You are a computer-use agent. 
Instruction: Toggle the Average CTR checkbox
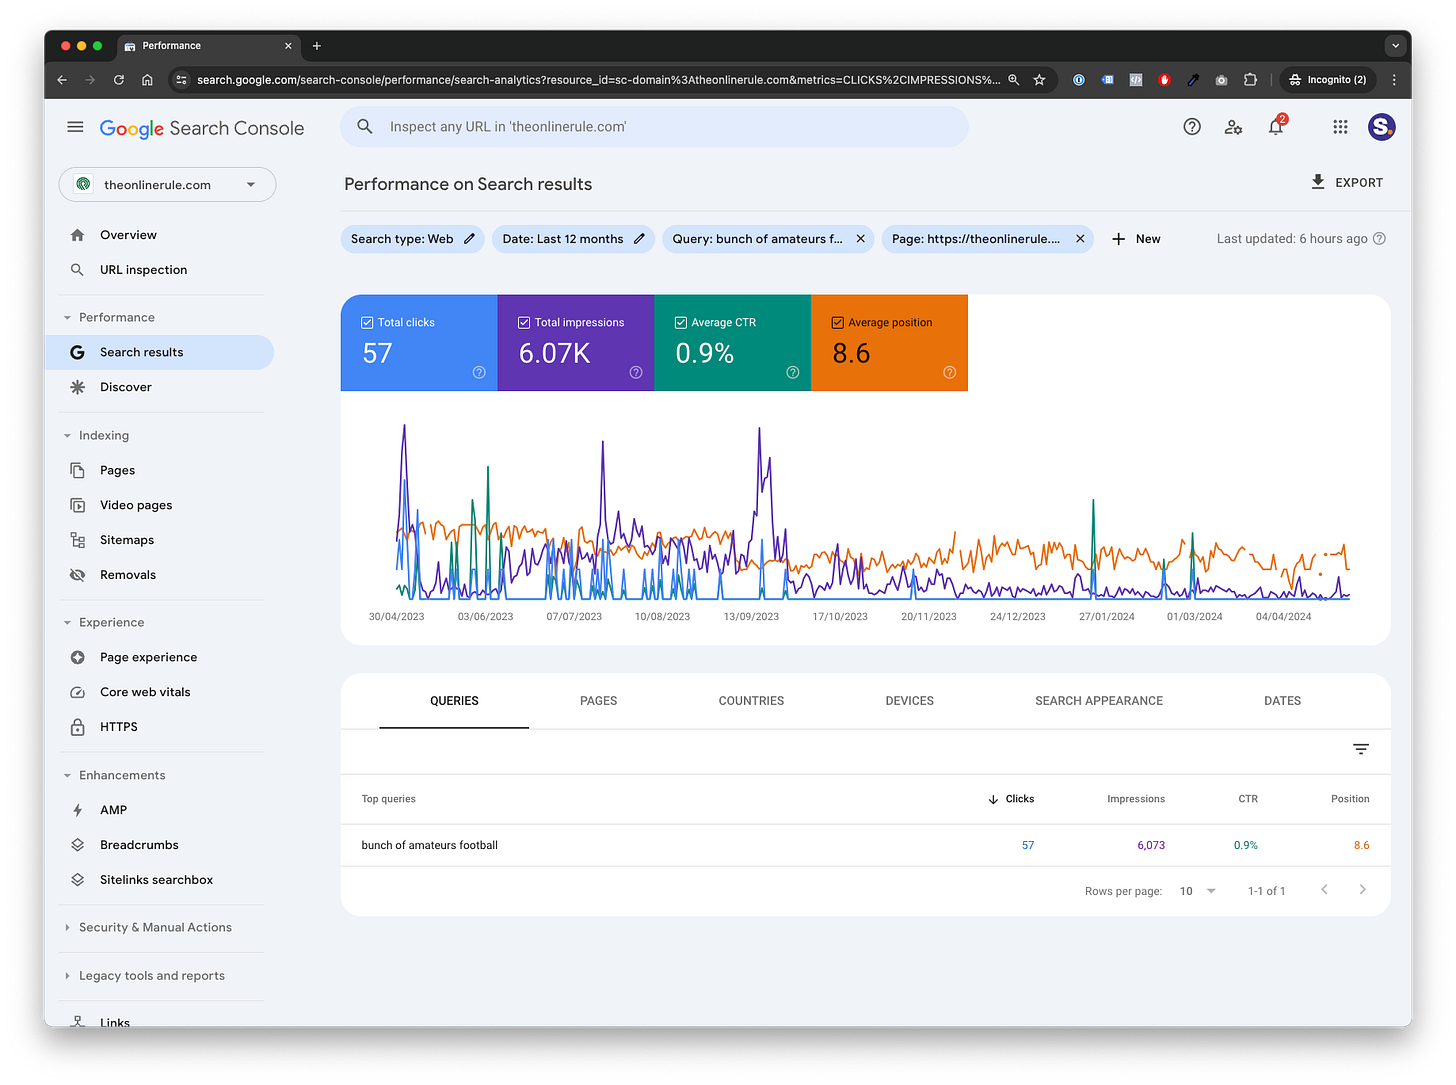coord(681,323)
